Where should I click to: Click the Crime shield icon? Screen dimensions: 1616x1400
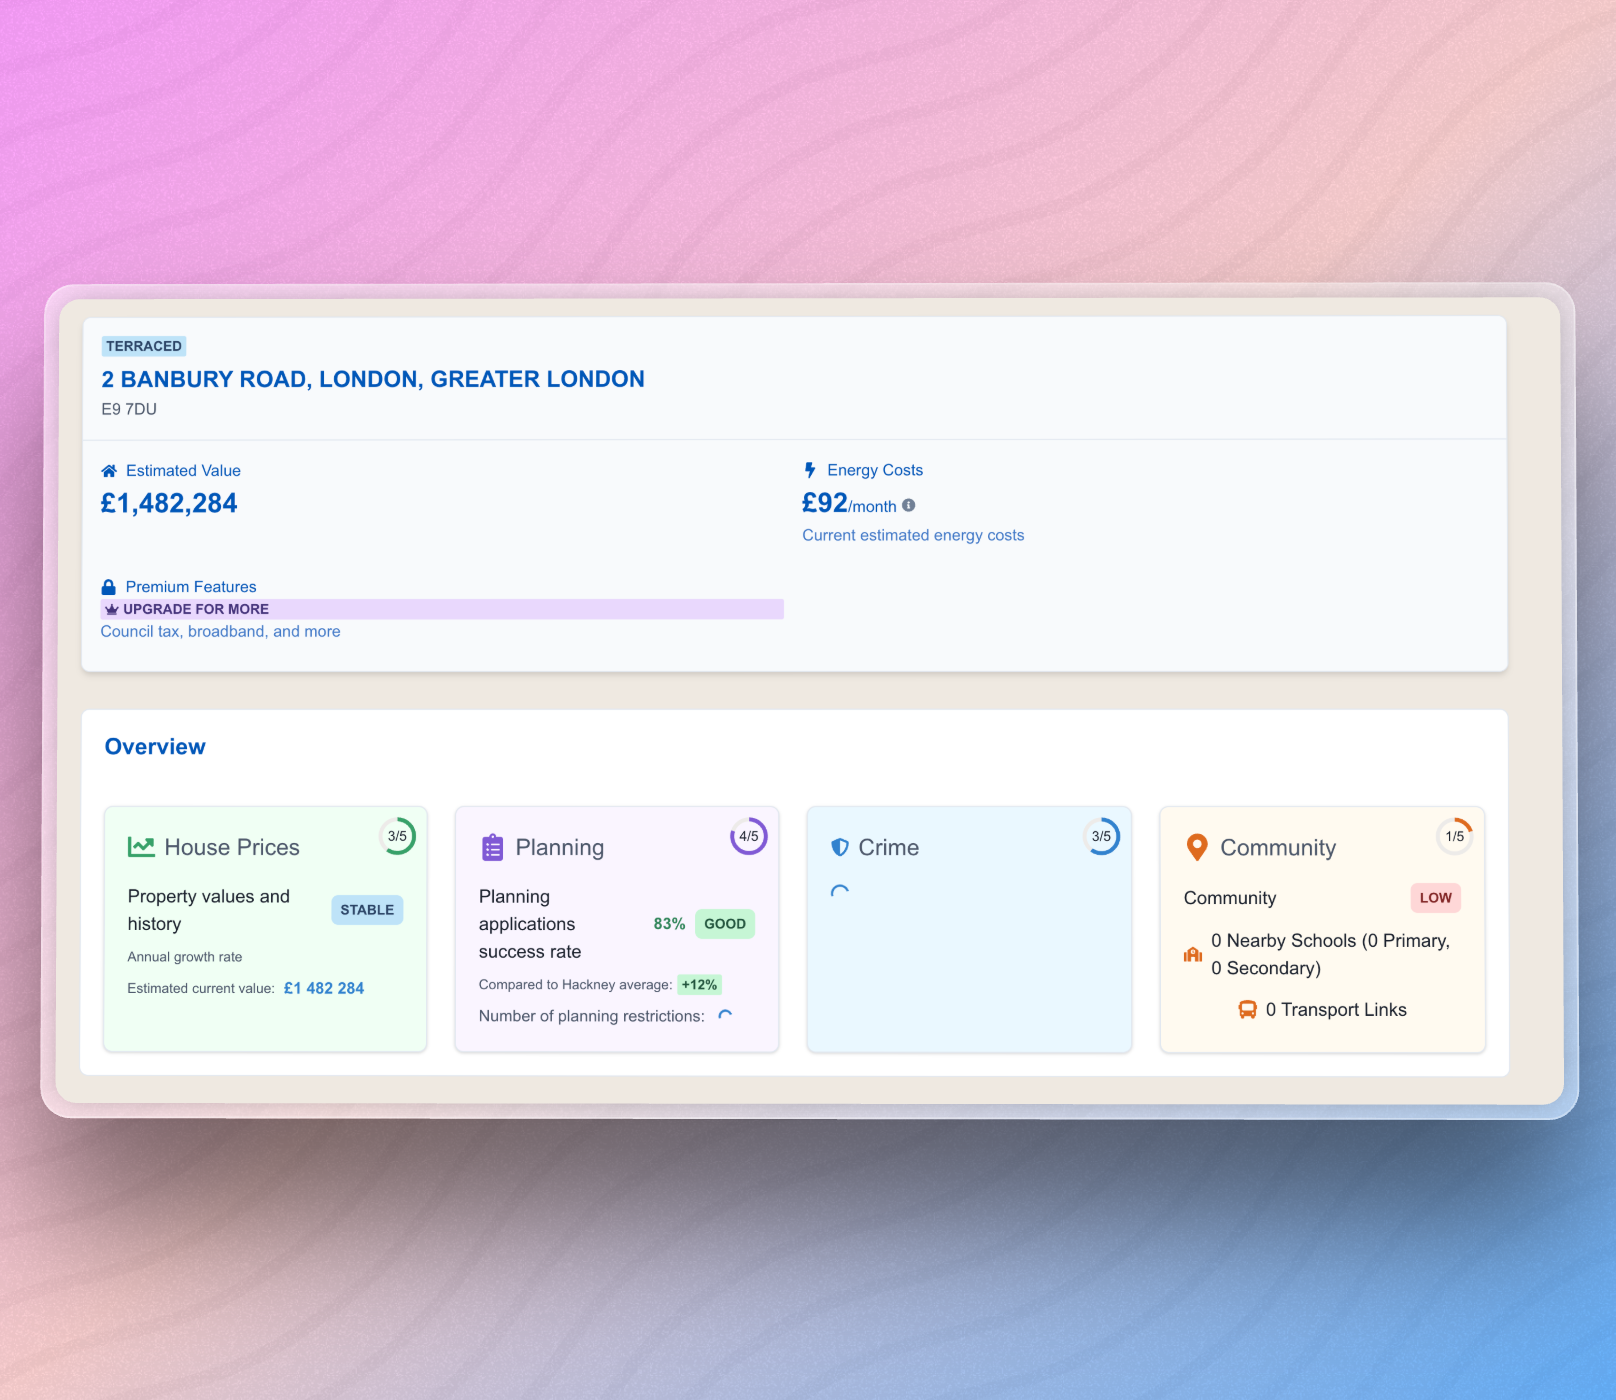tap(840, 847)
